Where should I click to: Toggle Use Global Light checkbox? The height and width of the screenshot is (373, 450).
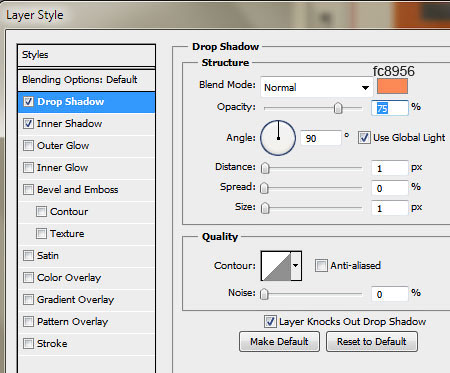tap(364, 138)
